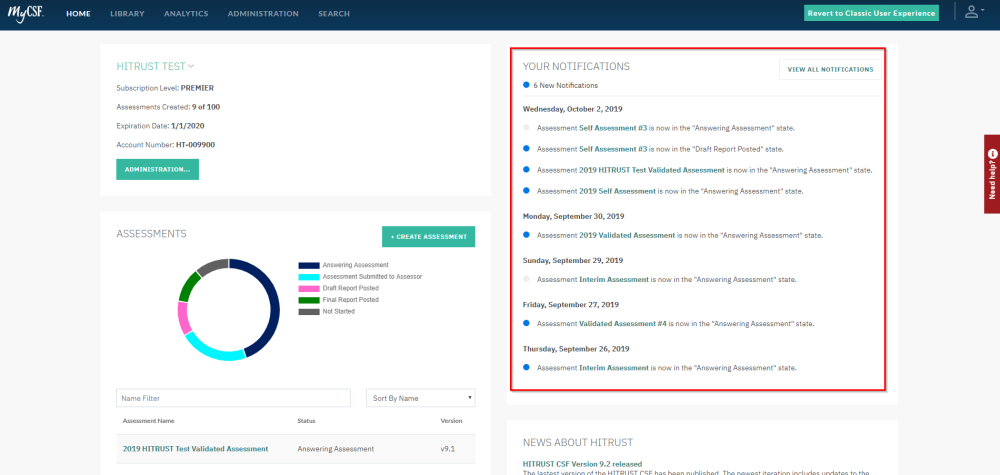Click the Friday, September 27, 2019 date heading
Image resolution: width=1000 pixels, height=475 pixels.
tap(571, 305)
